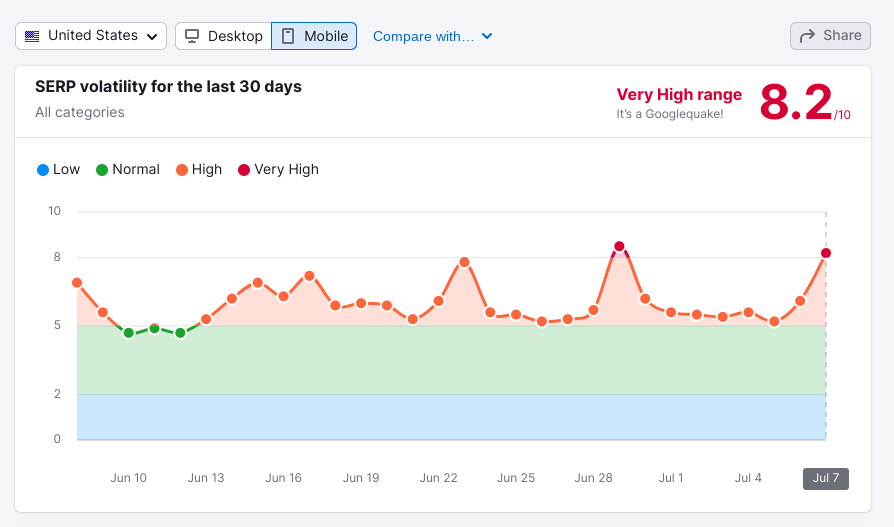894x527 pixels.
Task: Click the Share arrow icon
Action: coord(808,36)
